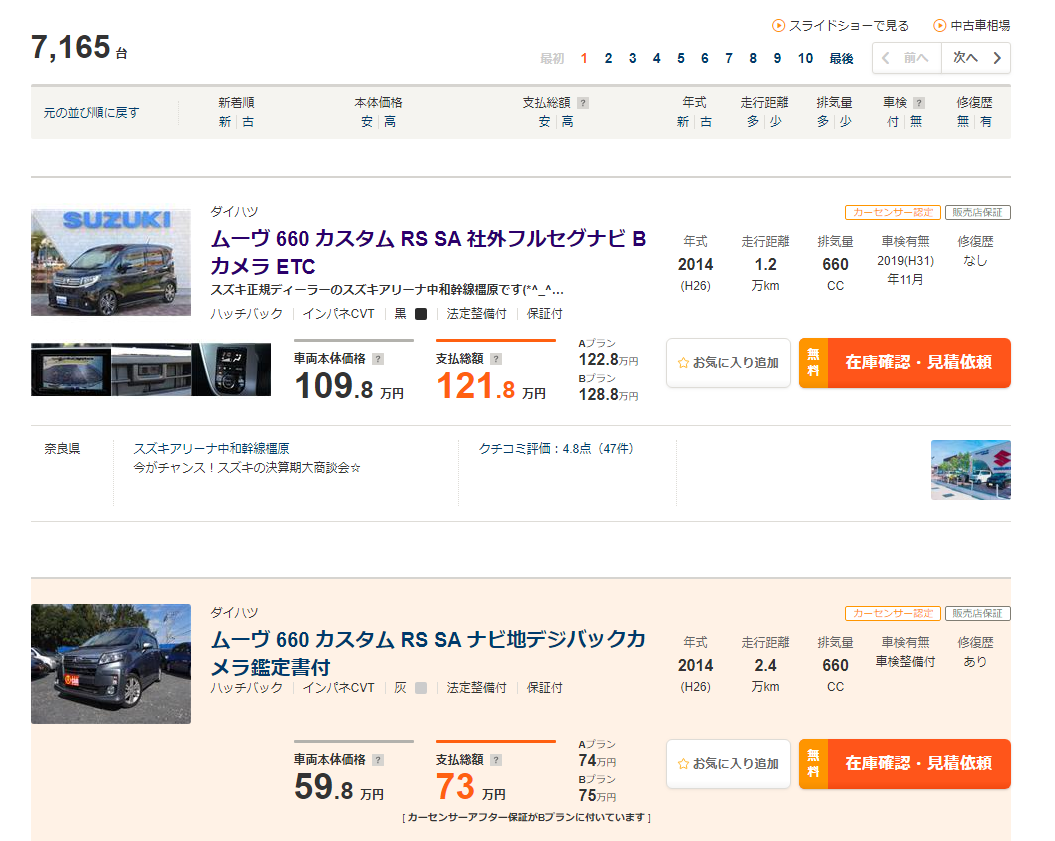Filter 車検 by 無 none
This screenshot has height=841, width=1055.
pos(916,122)
